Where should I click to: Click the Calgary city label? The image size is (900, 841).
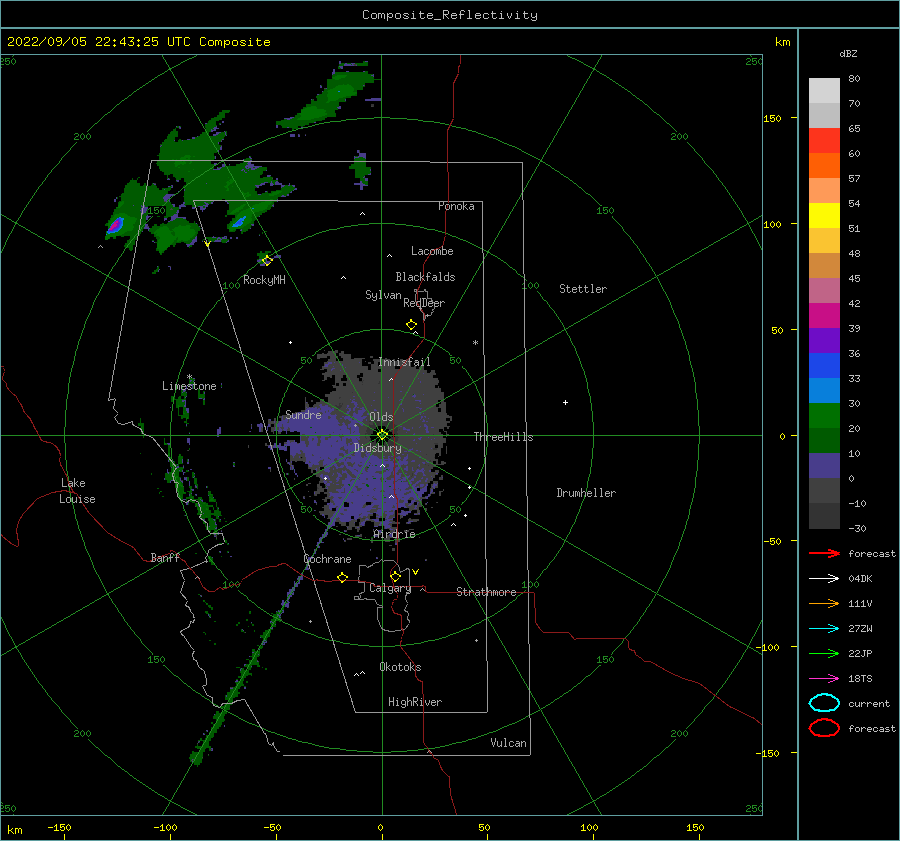coord(390,588)
